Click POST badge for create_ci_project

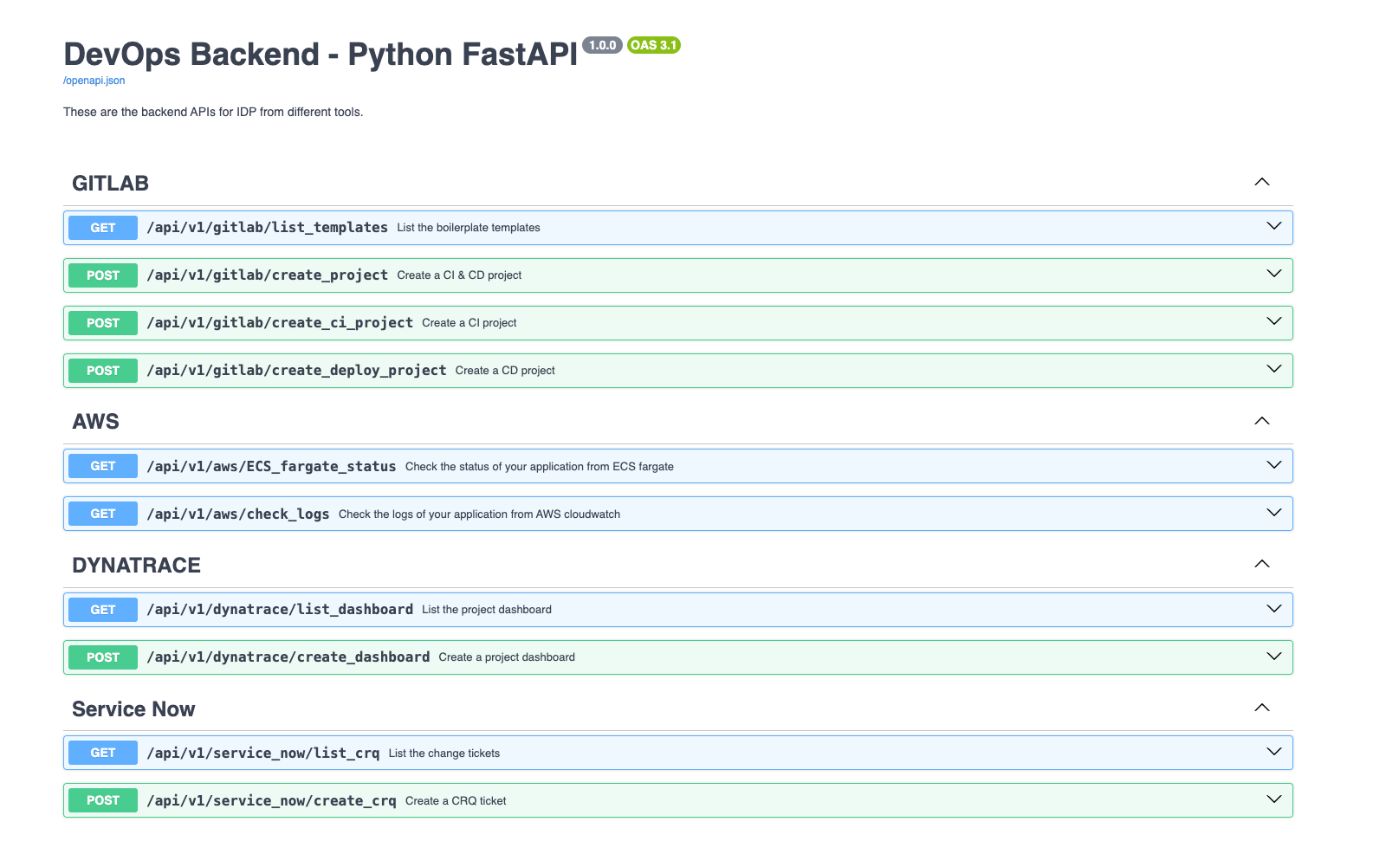(103, 323)
